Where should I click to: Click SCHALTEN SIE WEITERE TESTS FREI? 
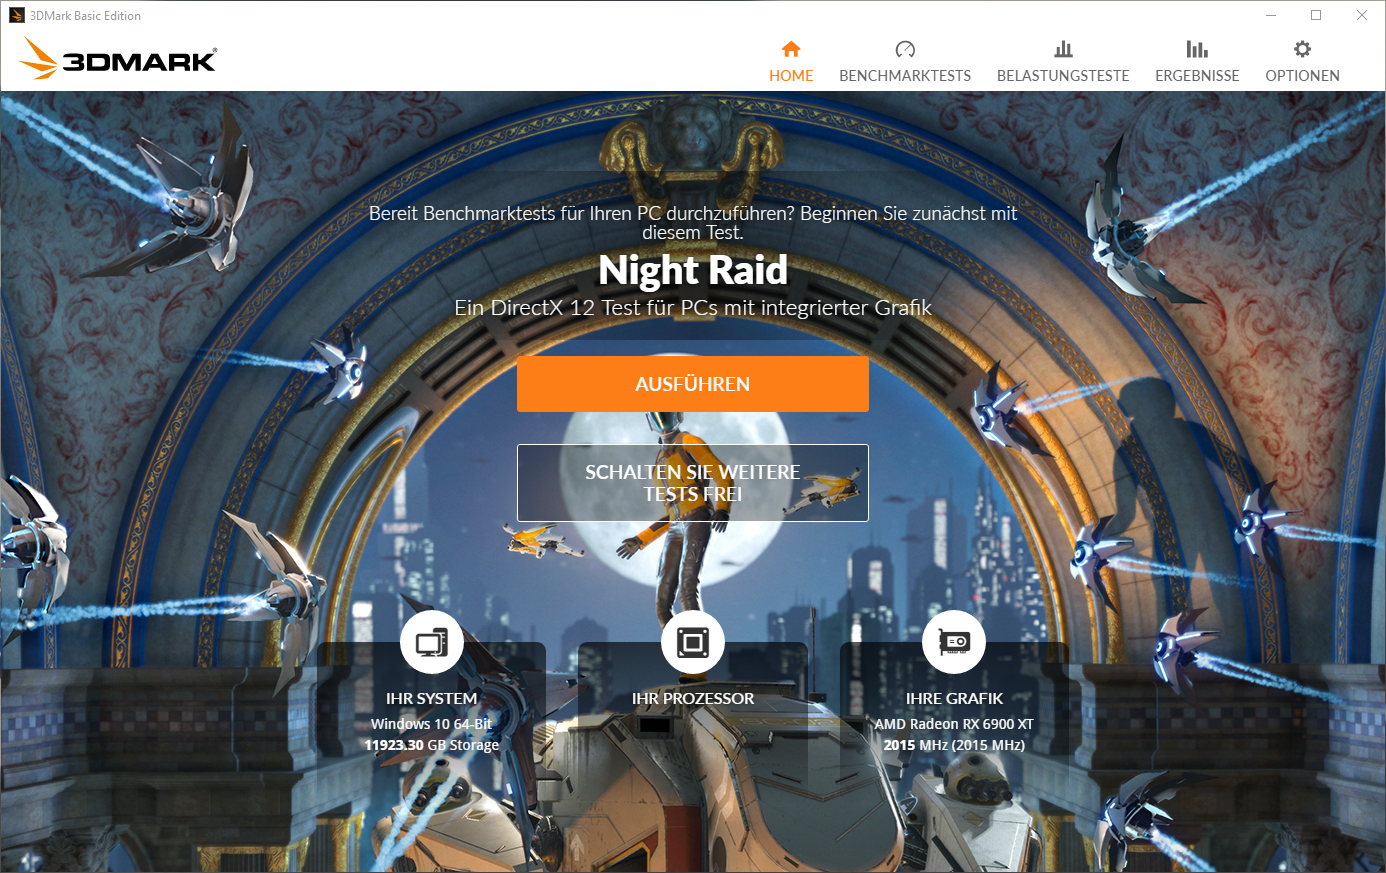pos(693,483)
